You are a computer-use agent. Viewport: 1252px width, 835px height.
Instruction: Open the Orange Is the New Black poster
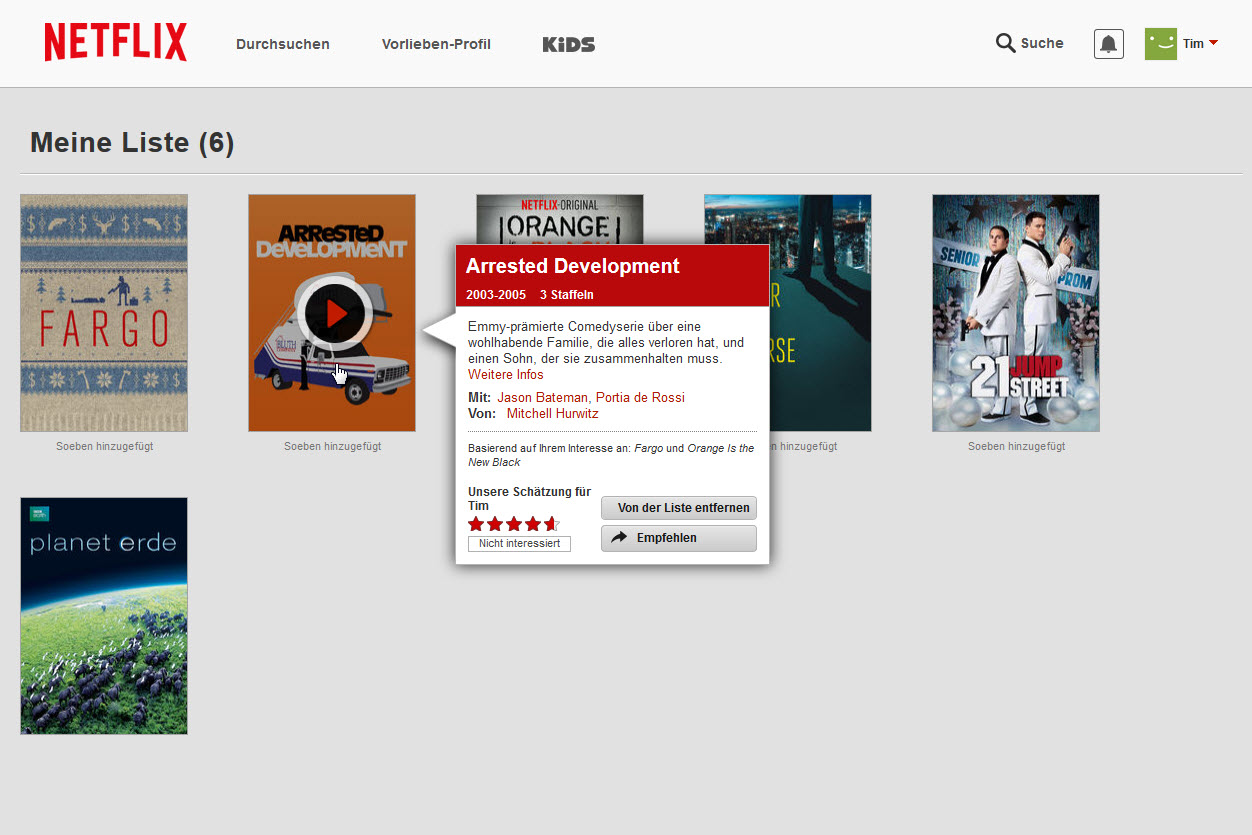(x=560, y=219)
